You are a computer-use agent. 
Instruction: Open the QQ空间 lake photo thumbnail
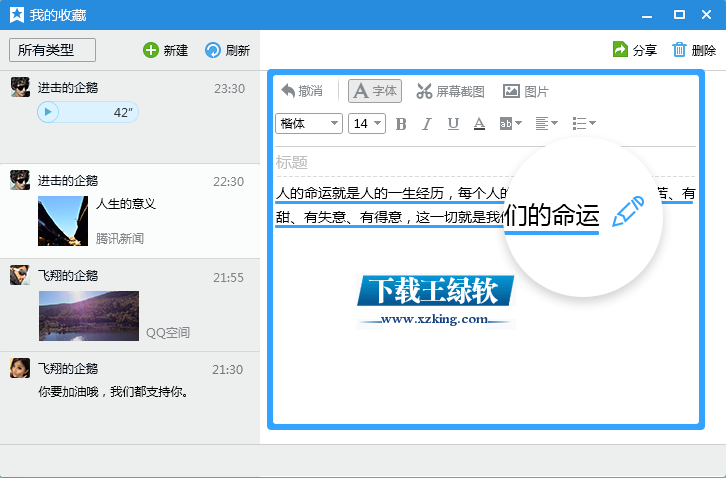click(x=89, y=316)
